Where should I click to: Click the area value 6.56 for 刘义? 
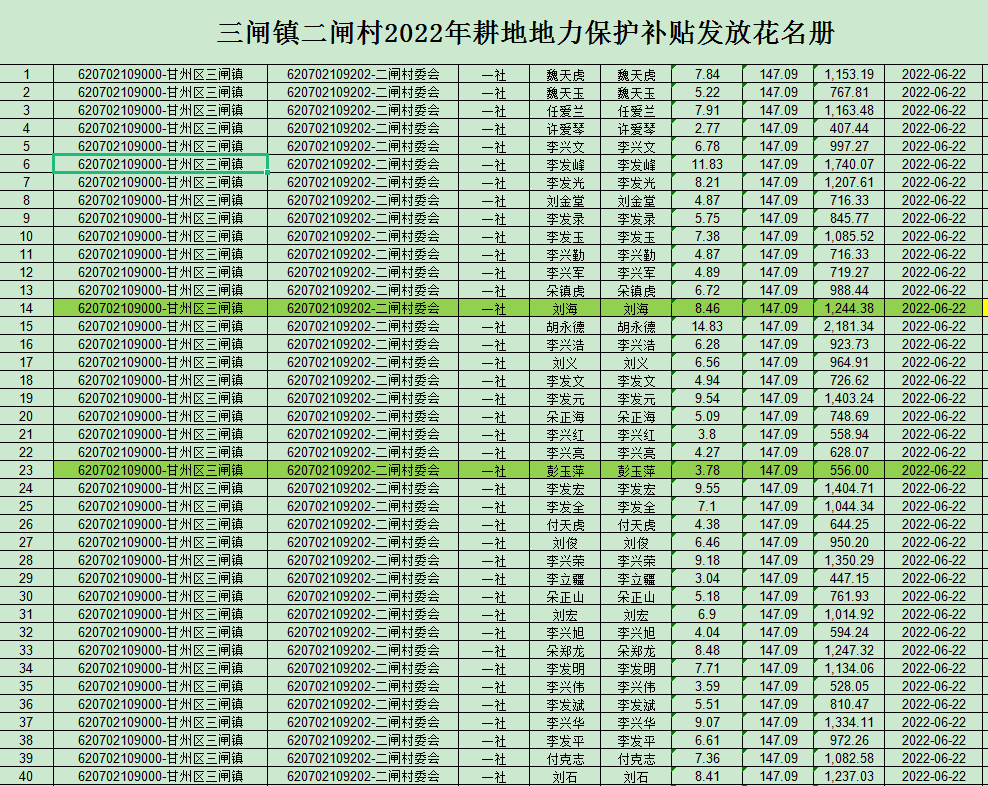click(707, 362)
